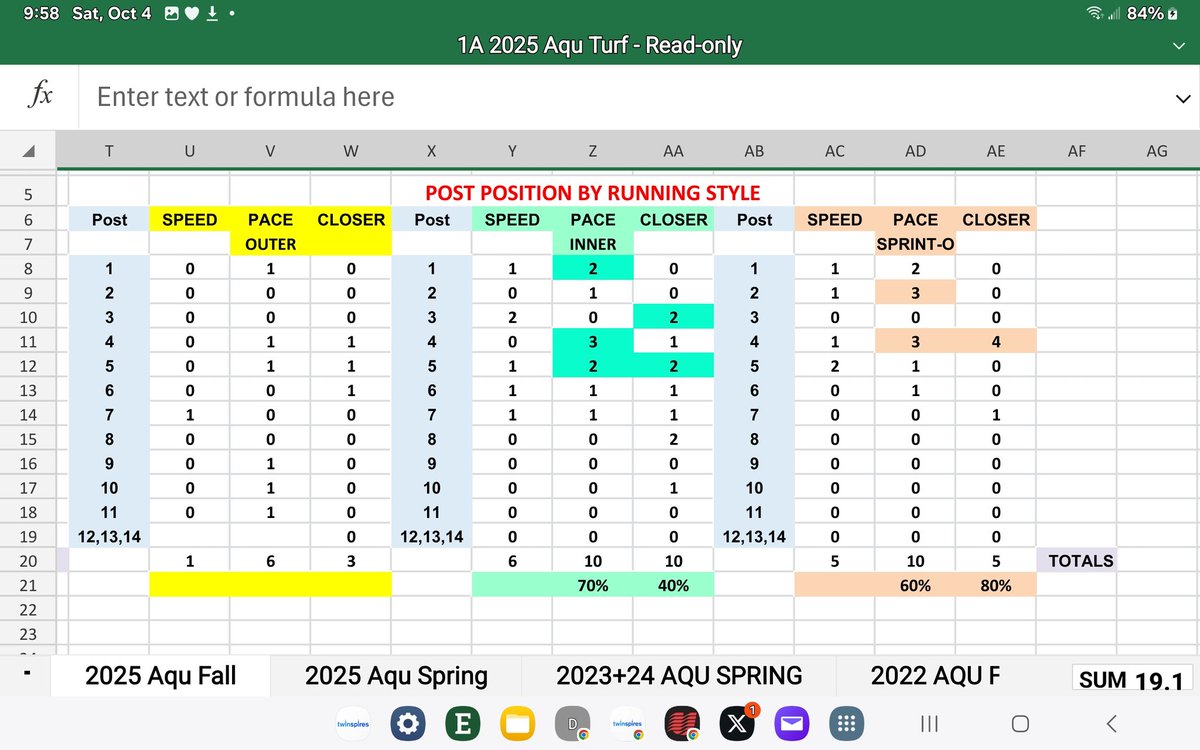Open the purple email app
1200x750 pixels.
tap(793, 724)
